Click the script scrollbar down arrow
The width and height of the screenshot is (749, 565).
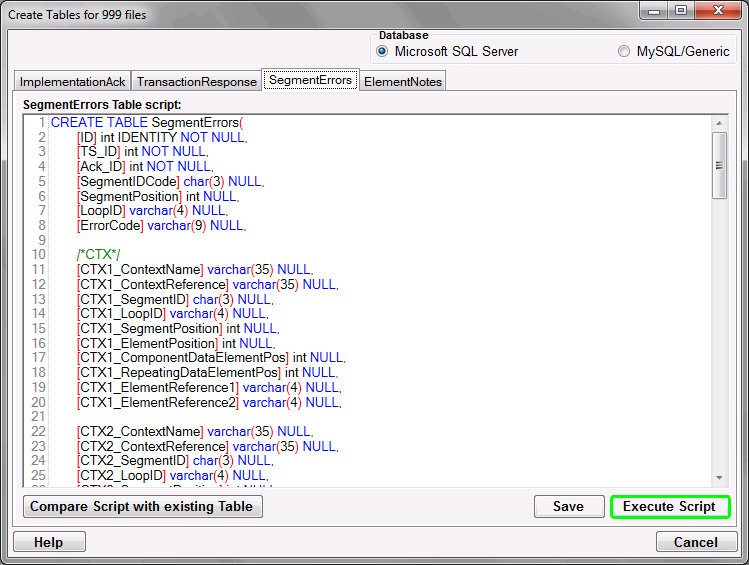pyautogui.click(x=719, y=478)
